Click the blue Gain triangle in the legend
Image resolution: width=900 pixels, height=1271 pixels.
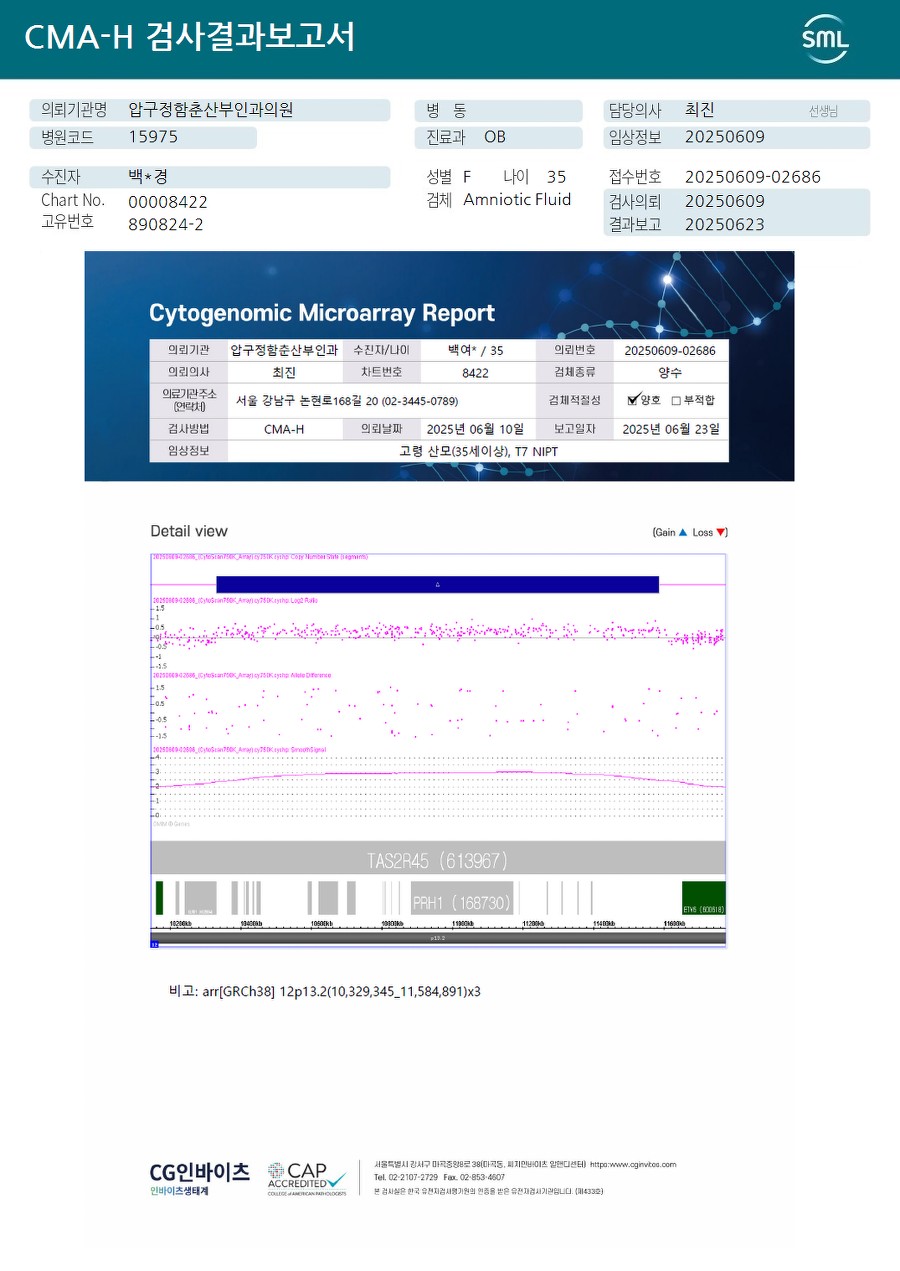(x=683, y=532)
